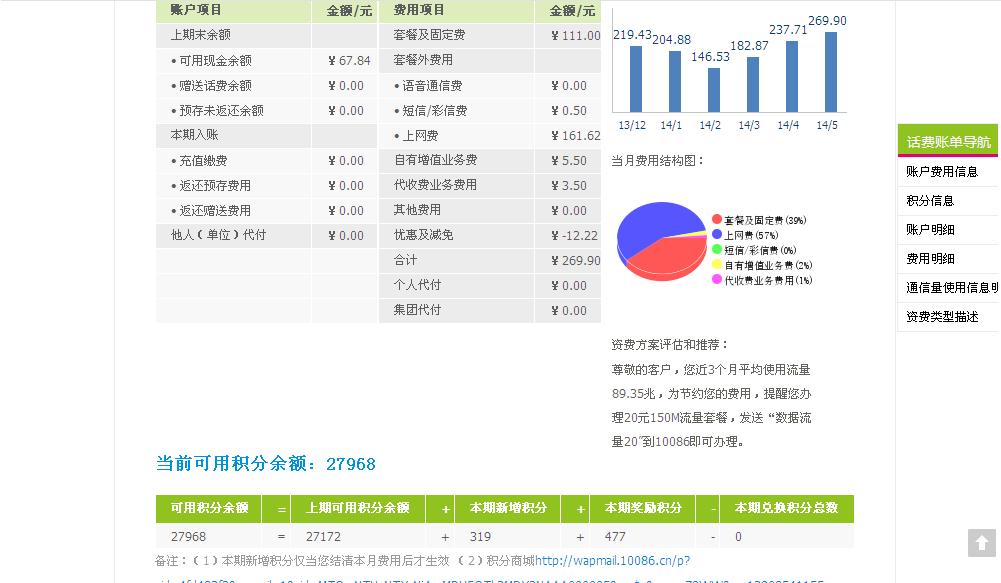This screenshot has width=1001, height=583.
Task: Click the back-to-top arrow icon
Action: (982, 543)
